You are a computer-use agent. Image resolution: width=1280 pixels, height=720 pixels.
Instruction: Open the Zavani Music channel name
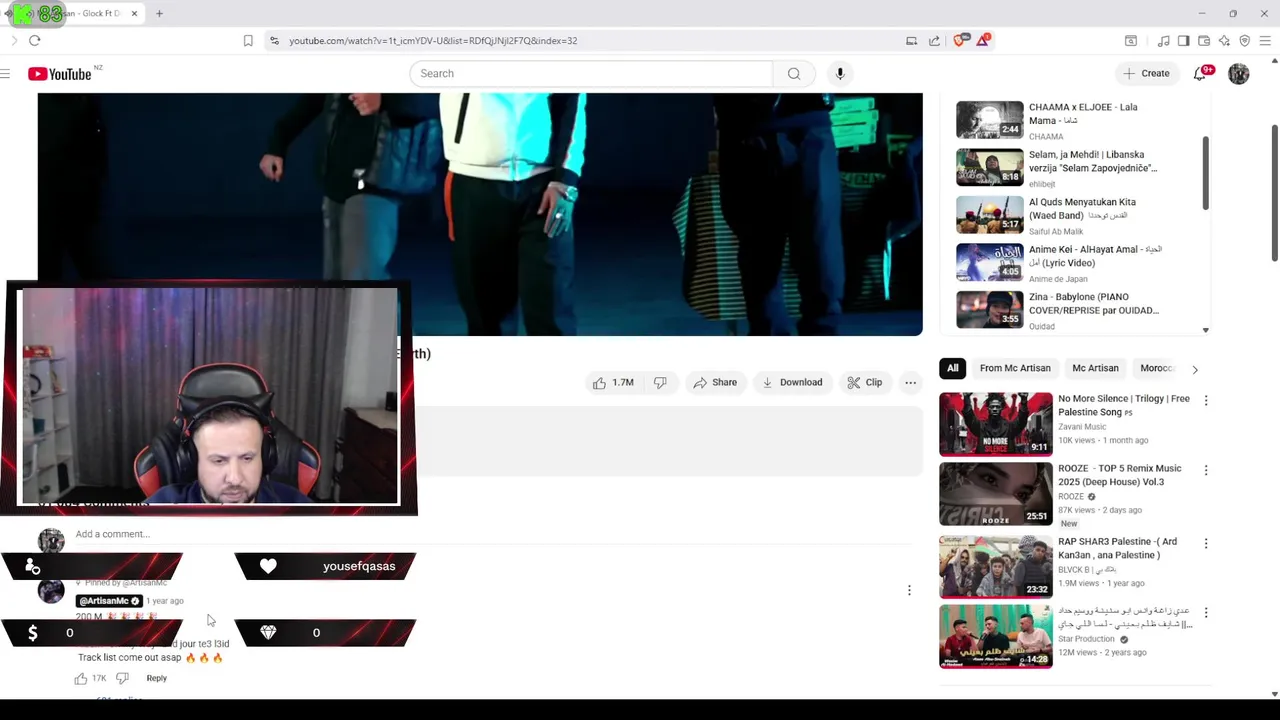tap(1082, 427)
